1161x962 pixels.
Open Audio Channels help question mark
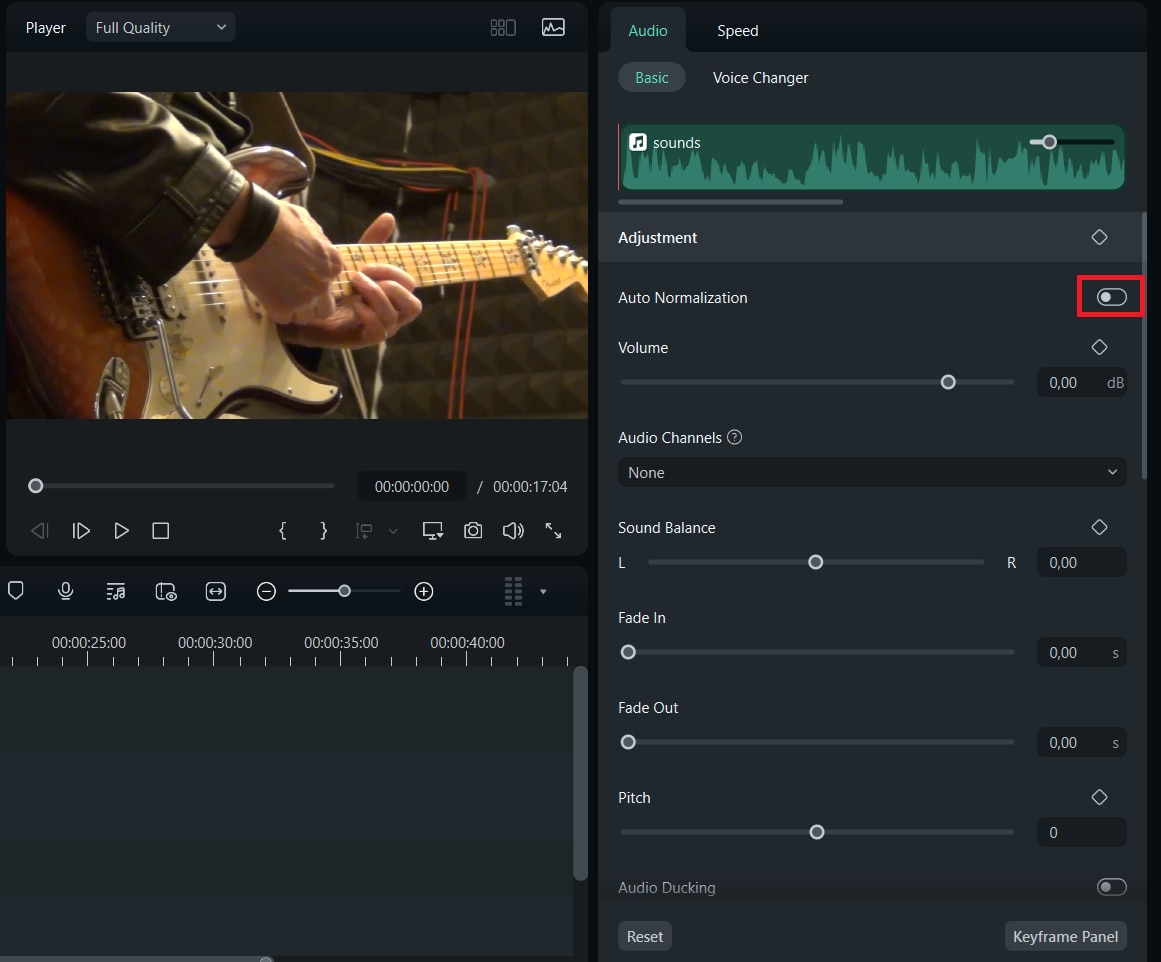coord(735,438)
